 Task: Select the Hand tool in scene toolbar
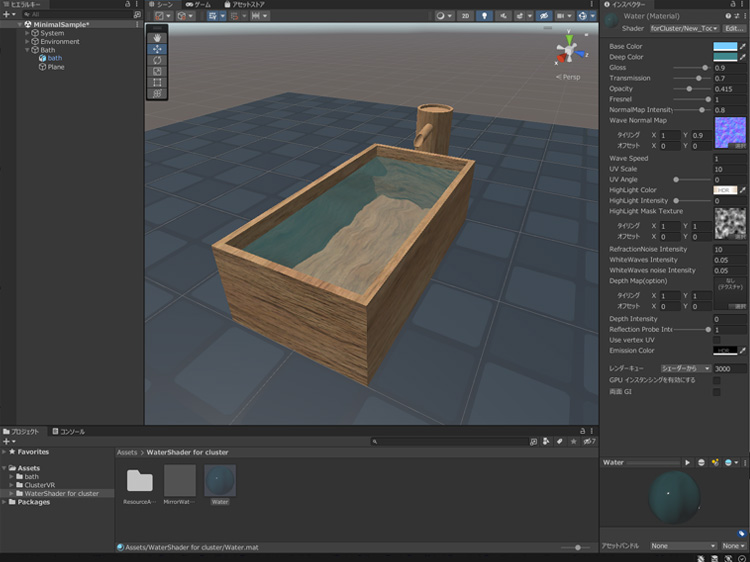(157, 37)
